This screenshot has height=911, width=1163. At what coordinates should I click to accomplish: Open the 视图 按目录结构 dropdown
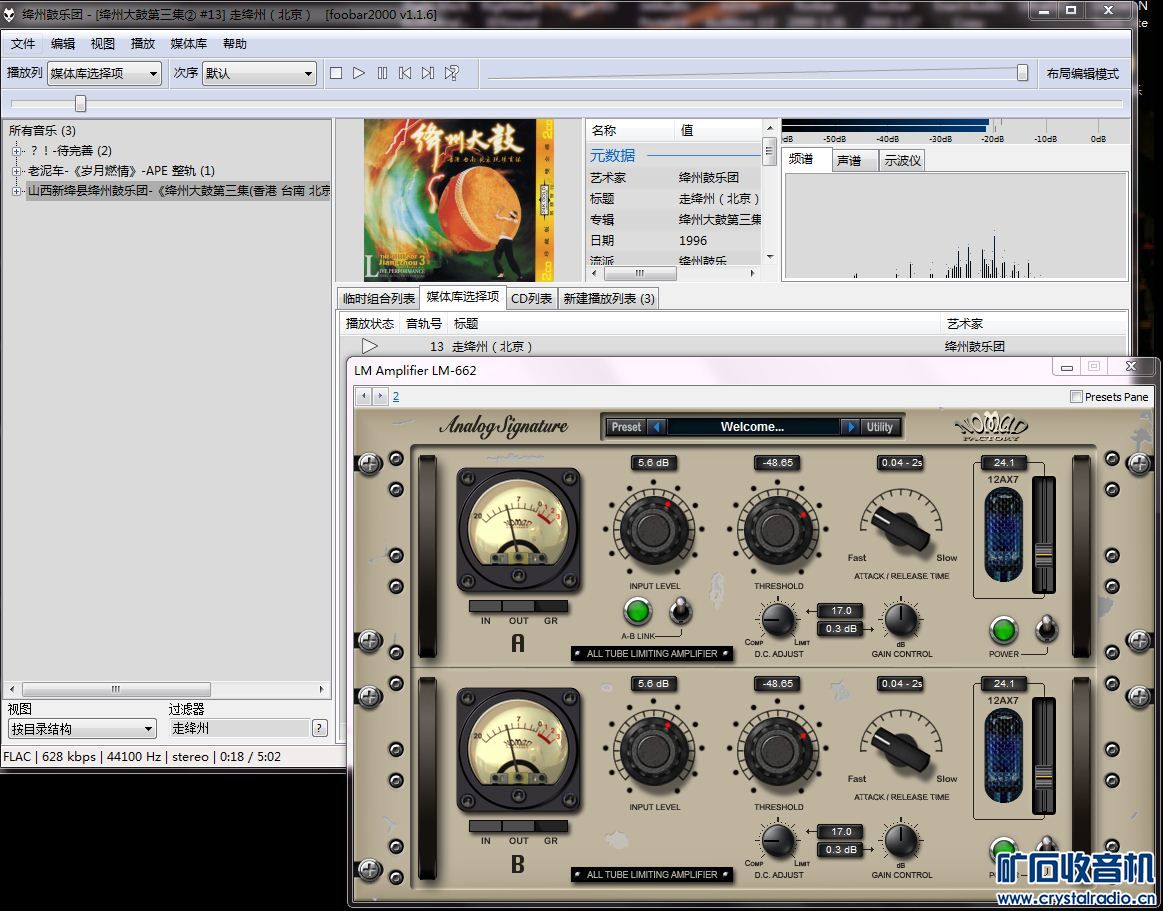pyautogui.click(x=82, y=729)
